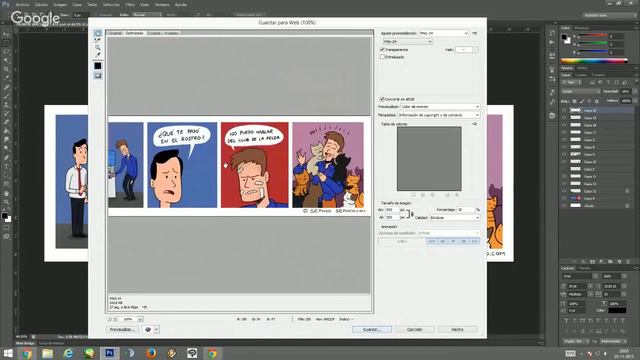Uncheck the Transparencia checkbox
The image size is (640, 360).
(x=382, y=49)
